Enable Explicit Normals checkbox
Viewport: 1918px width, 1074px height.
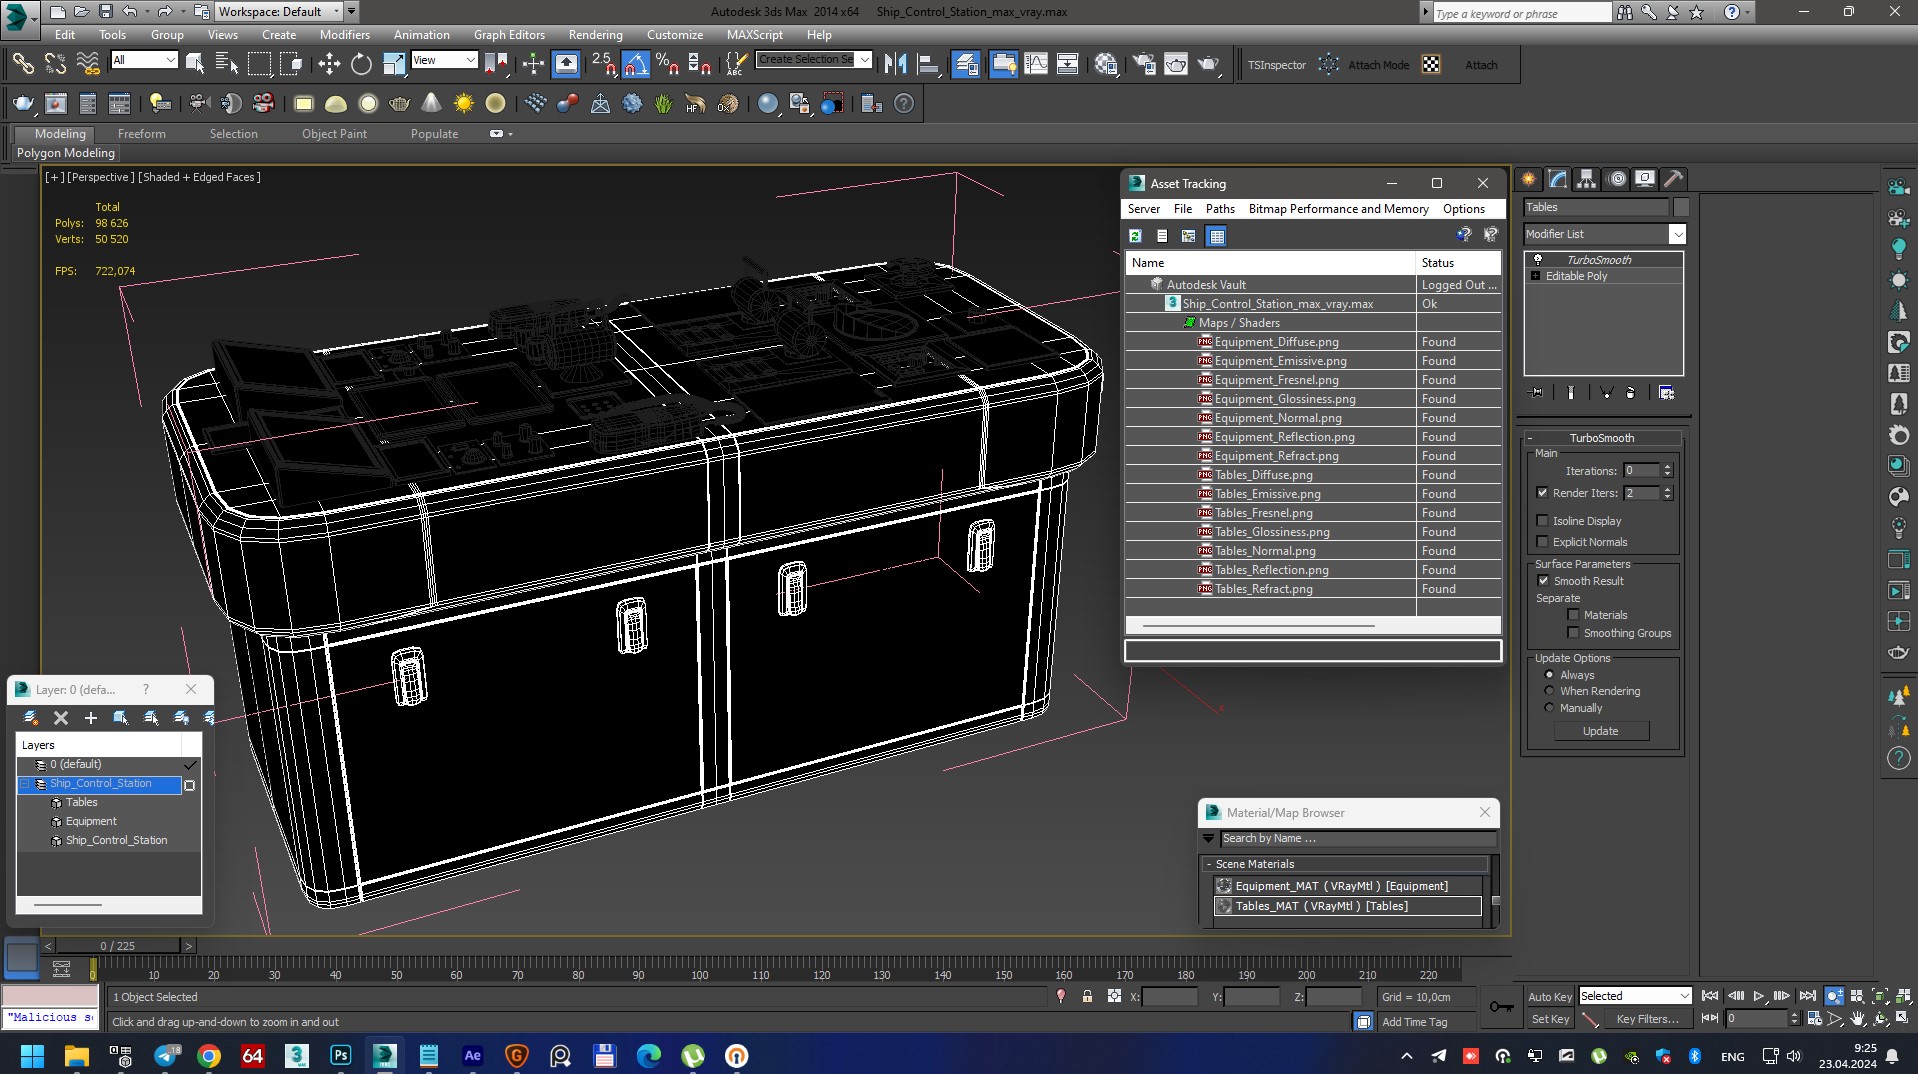point(1542,542)
